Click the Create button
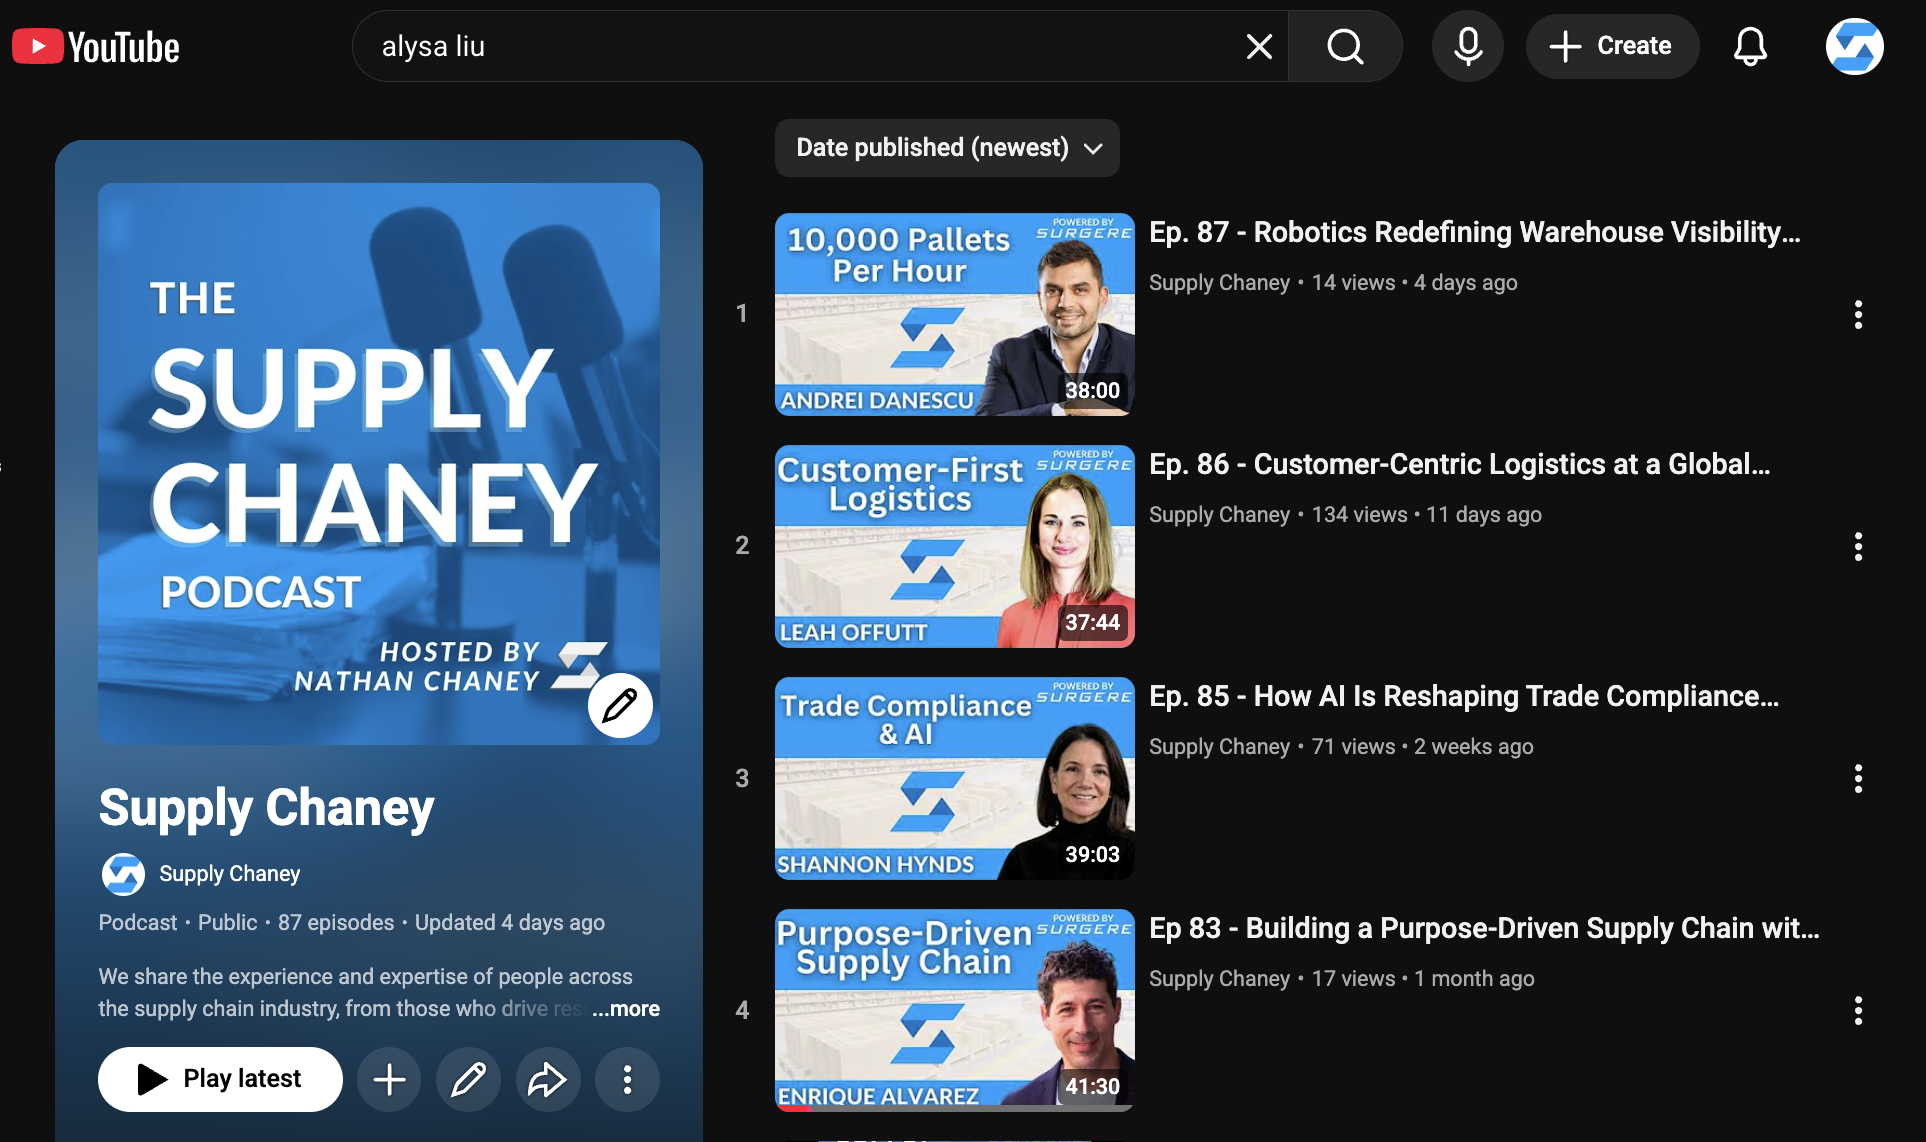Viewport: 1926px width, 1142px height. coord(1611,46)
